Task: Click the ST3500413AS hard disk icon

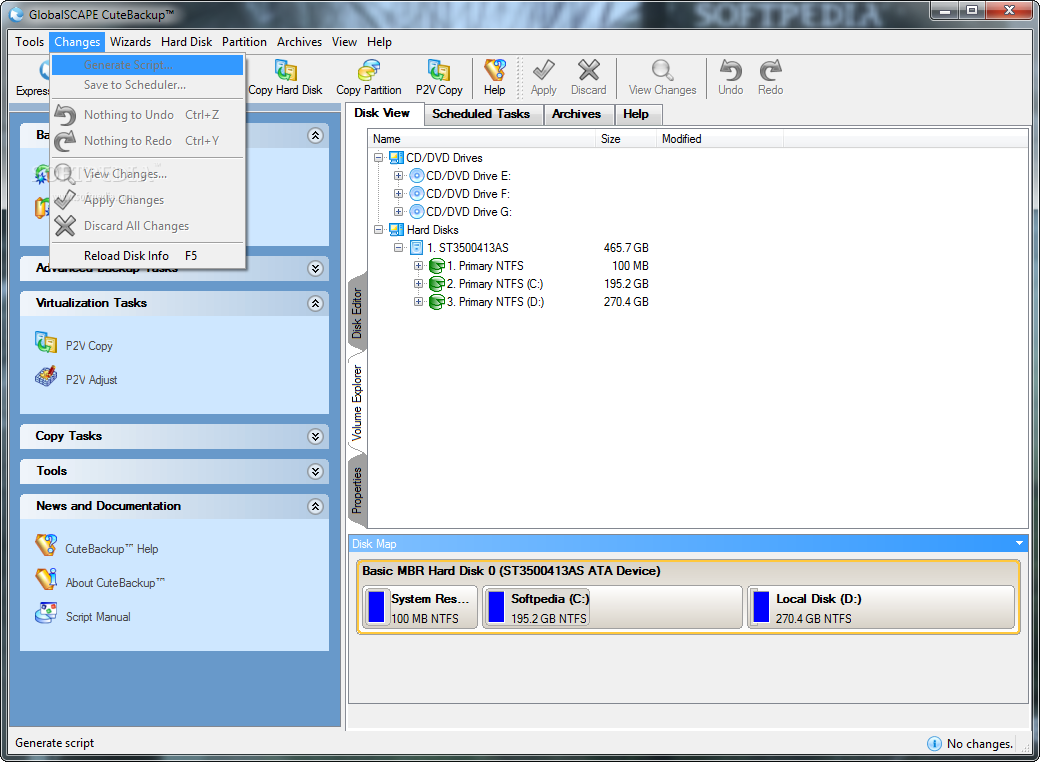Action: pyautogui.click(x=417, y=248)
